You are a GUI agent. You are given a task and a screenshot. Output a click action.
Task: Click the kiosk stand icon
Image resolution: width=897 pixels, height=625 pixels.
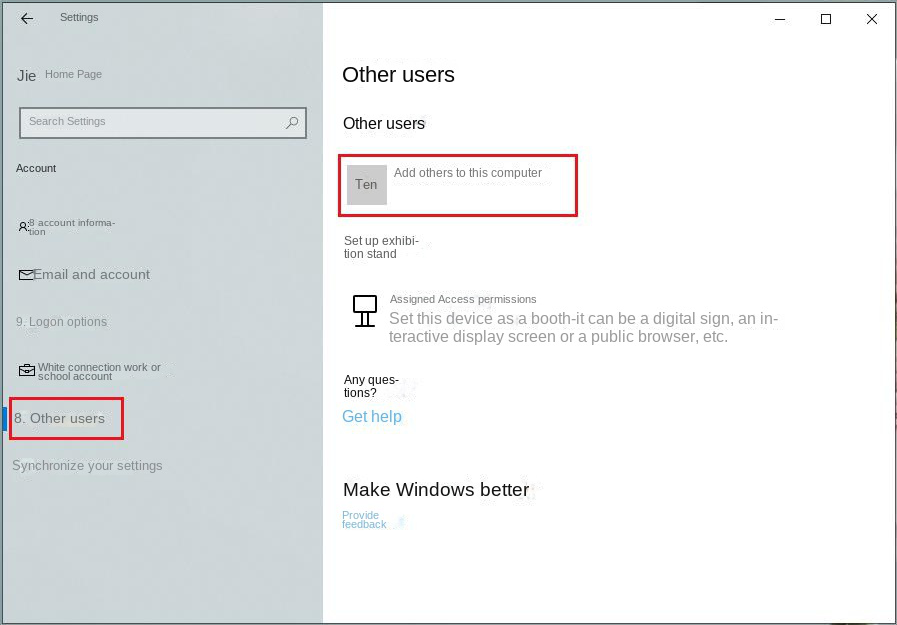point(365,310)
